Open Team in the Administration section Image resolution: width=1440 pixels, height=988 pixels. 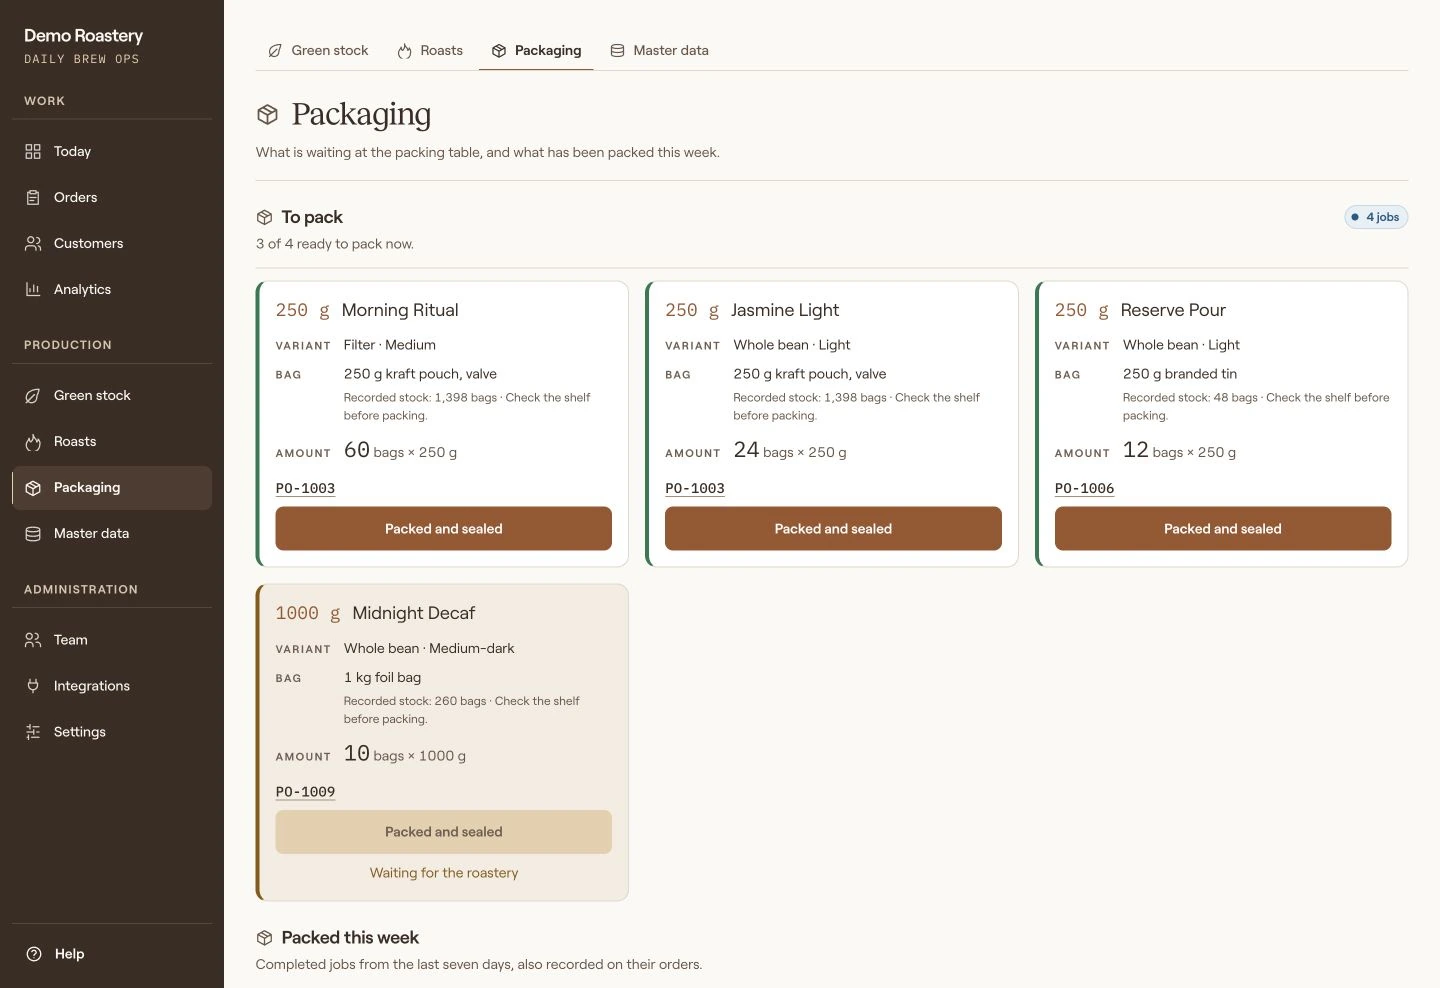click(112, 639)
